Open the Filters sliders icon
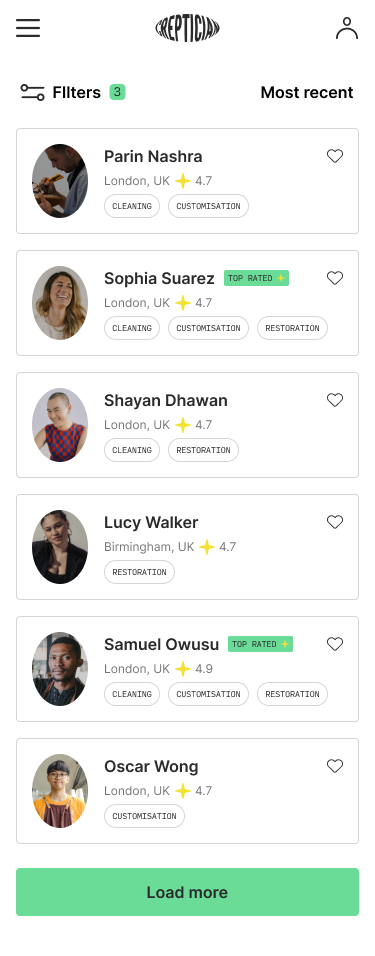Viewport: 375px width, 956px height. 32,92
